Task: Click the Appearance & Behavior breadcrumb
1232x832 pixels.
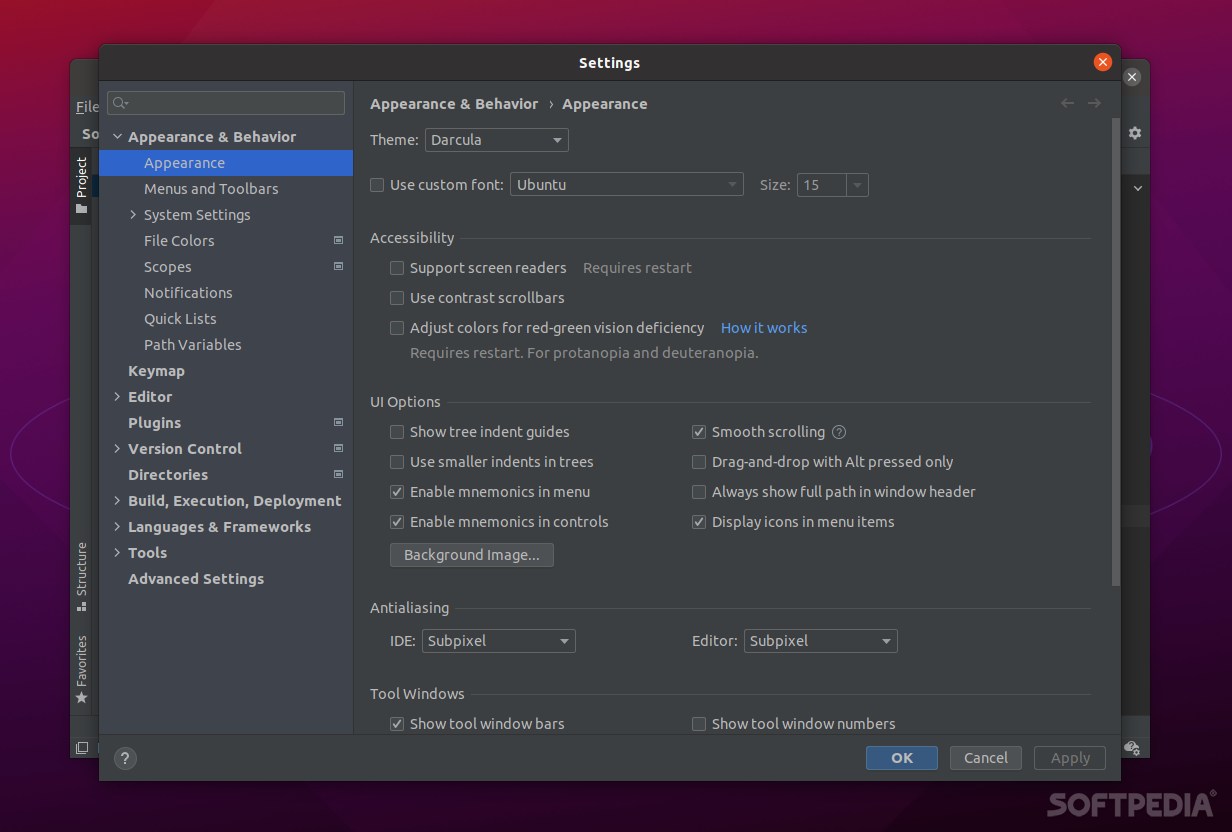Action: 454,104
